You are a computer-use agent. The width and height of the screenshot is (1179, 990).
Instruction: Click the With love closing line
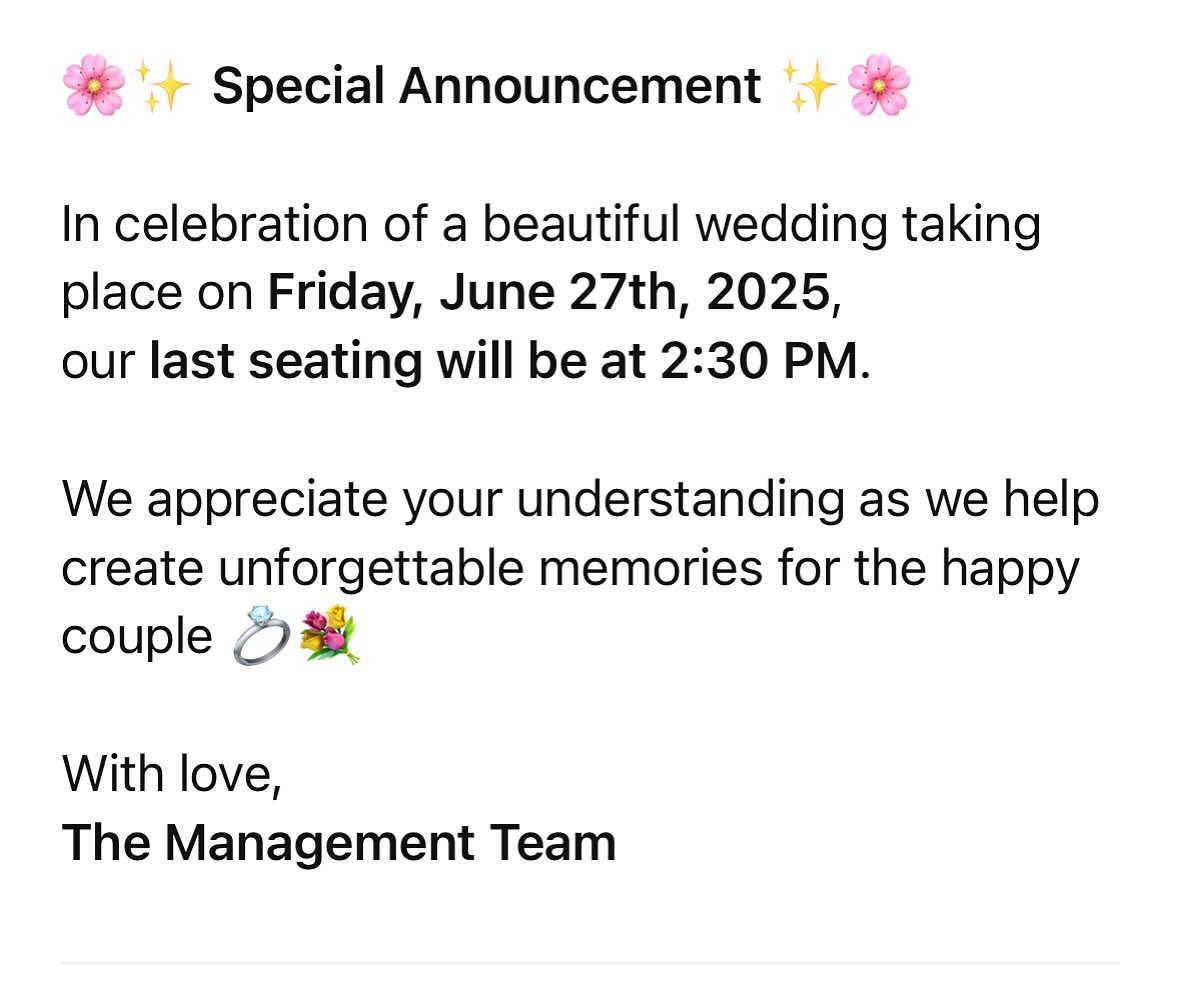pos(171,774)
